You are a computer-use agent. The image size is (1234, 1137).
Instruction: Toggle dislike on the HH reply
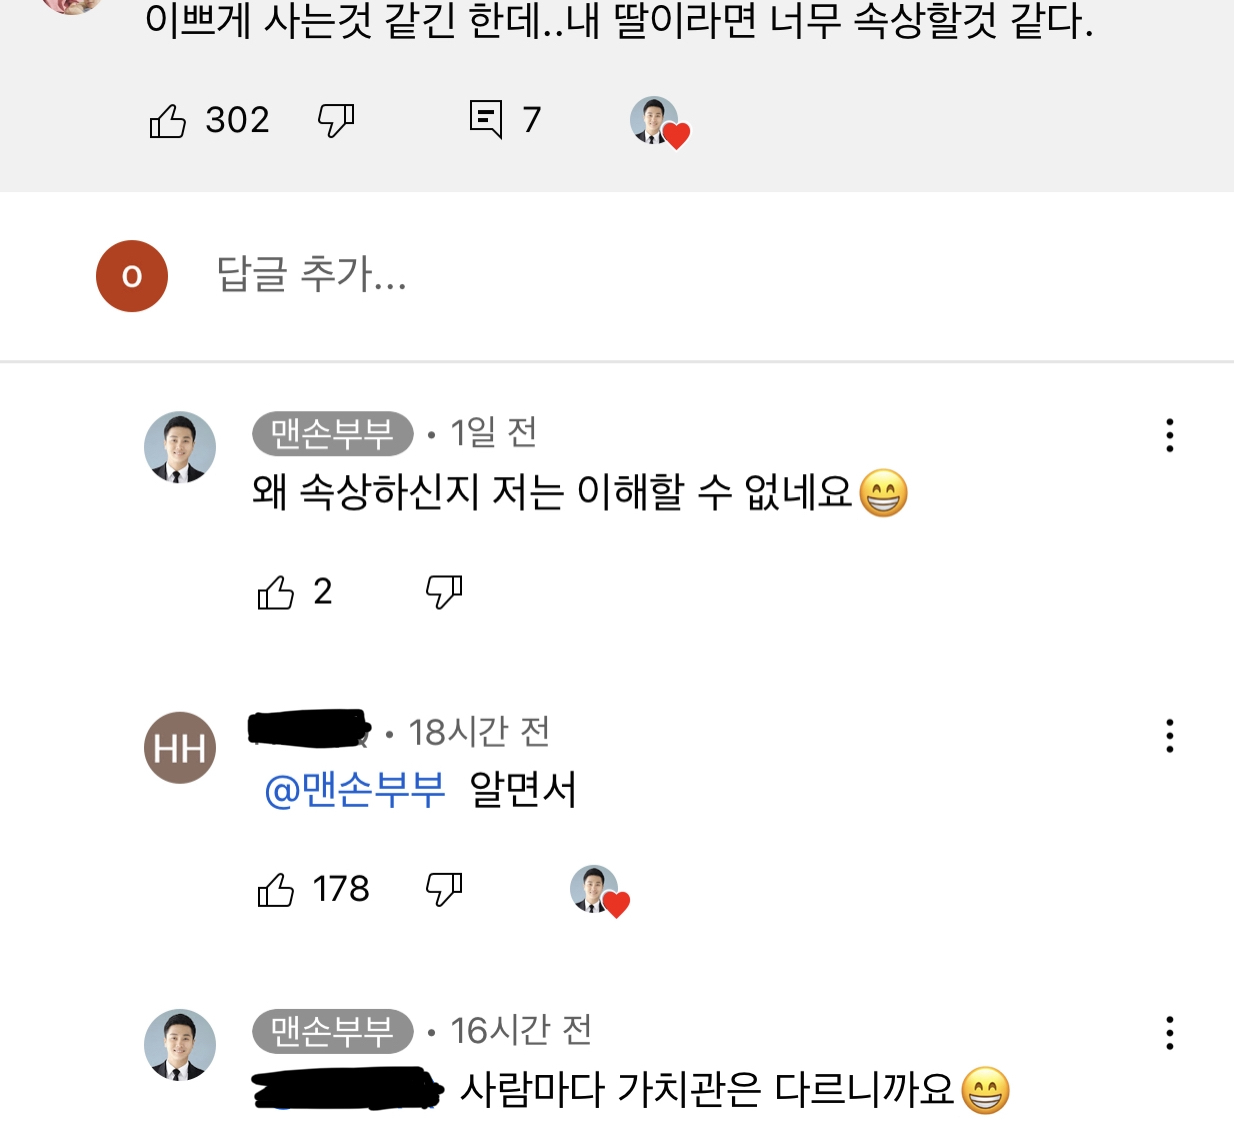coord(444,887)
